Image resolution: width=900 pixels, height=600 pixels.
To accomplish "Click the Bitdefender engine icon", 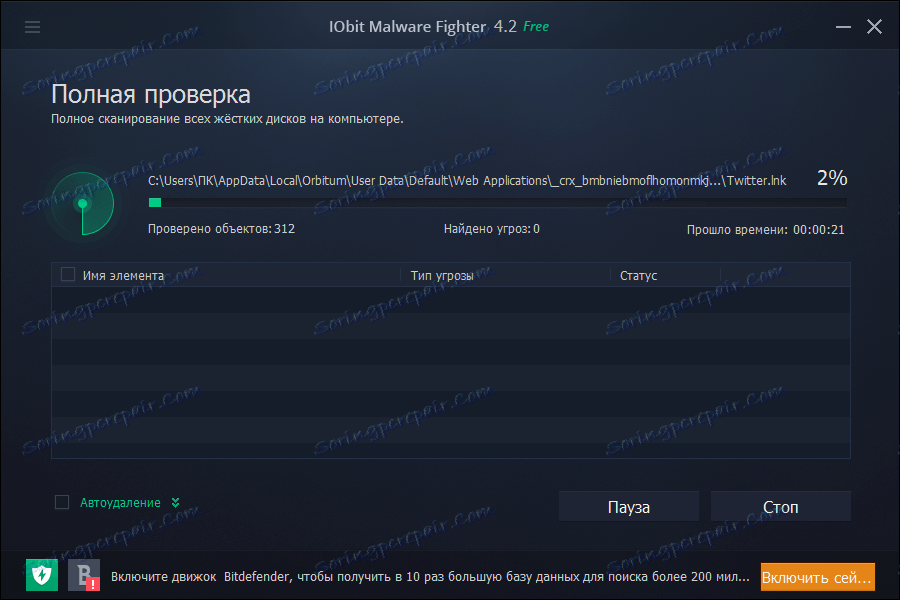I will point(84,575).
